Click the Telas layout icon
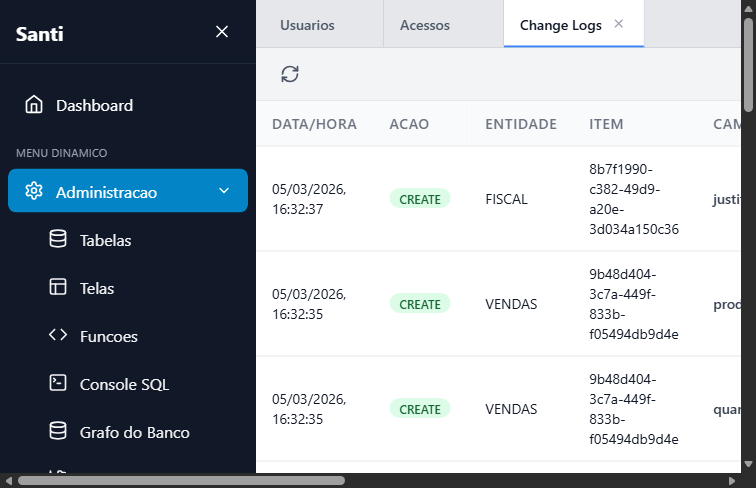Screen dimensions: 756x488 coord(58,286)
